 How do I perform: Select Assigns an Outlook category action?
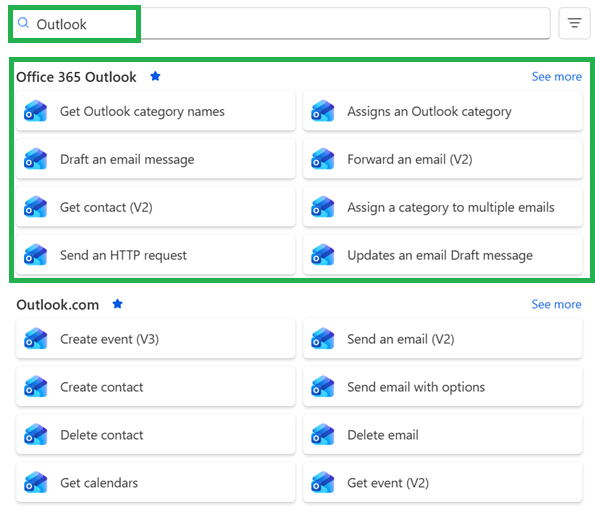(x=442, y=111)
